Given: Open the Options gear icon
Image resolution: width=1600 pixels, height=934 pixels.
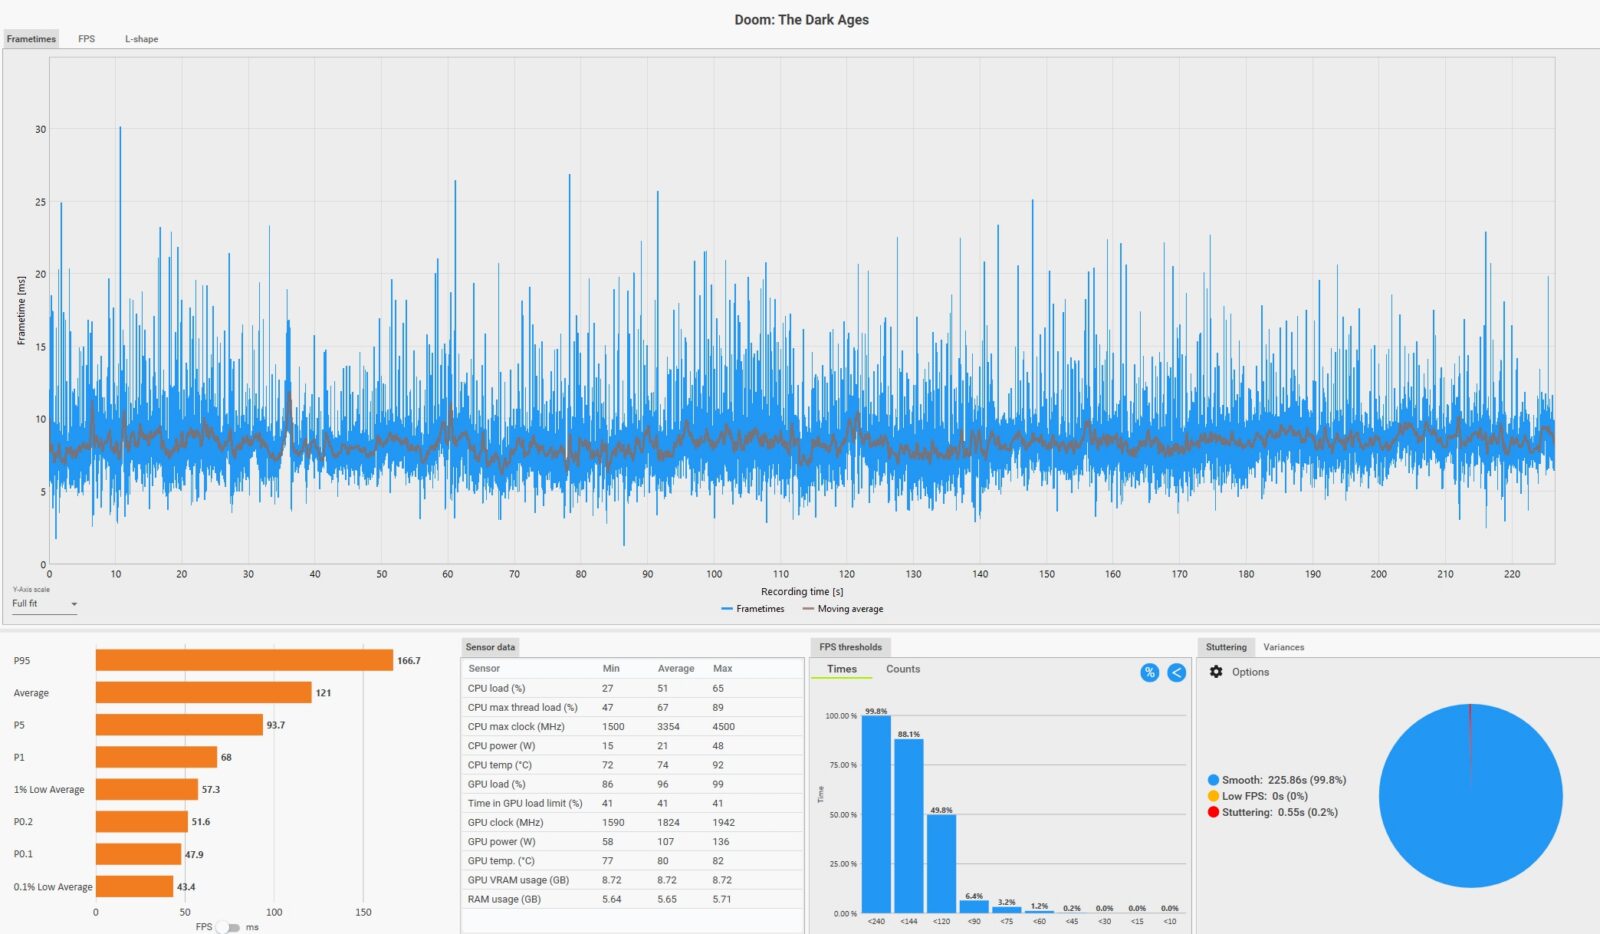Looking at the screenshot, I should click(1216, 672).
